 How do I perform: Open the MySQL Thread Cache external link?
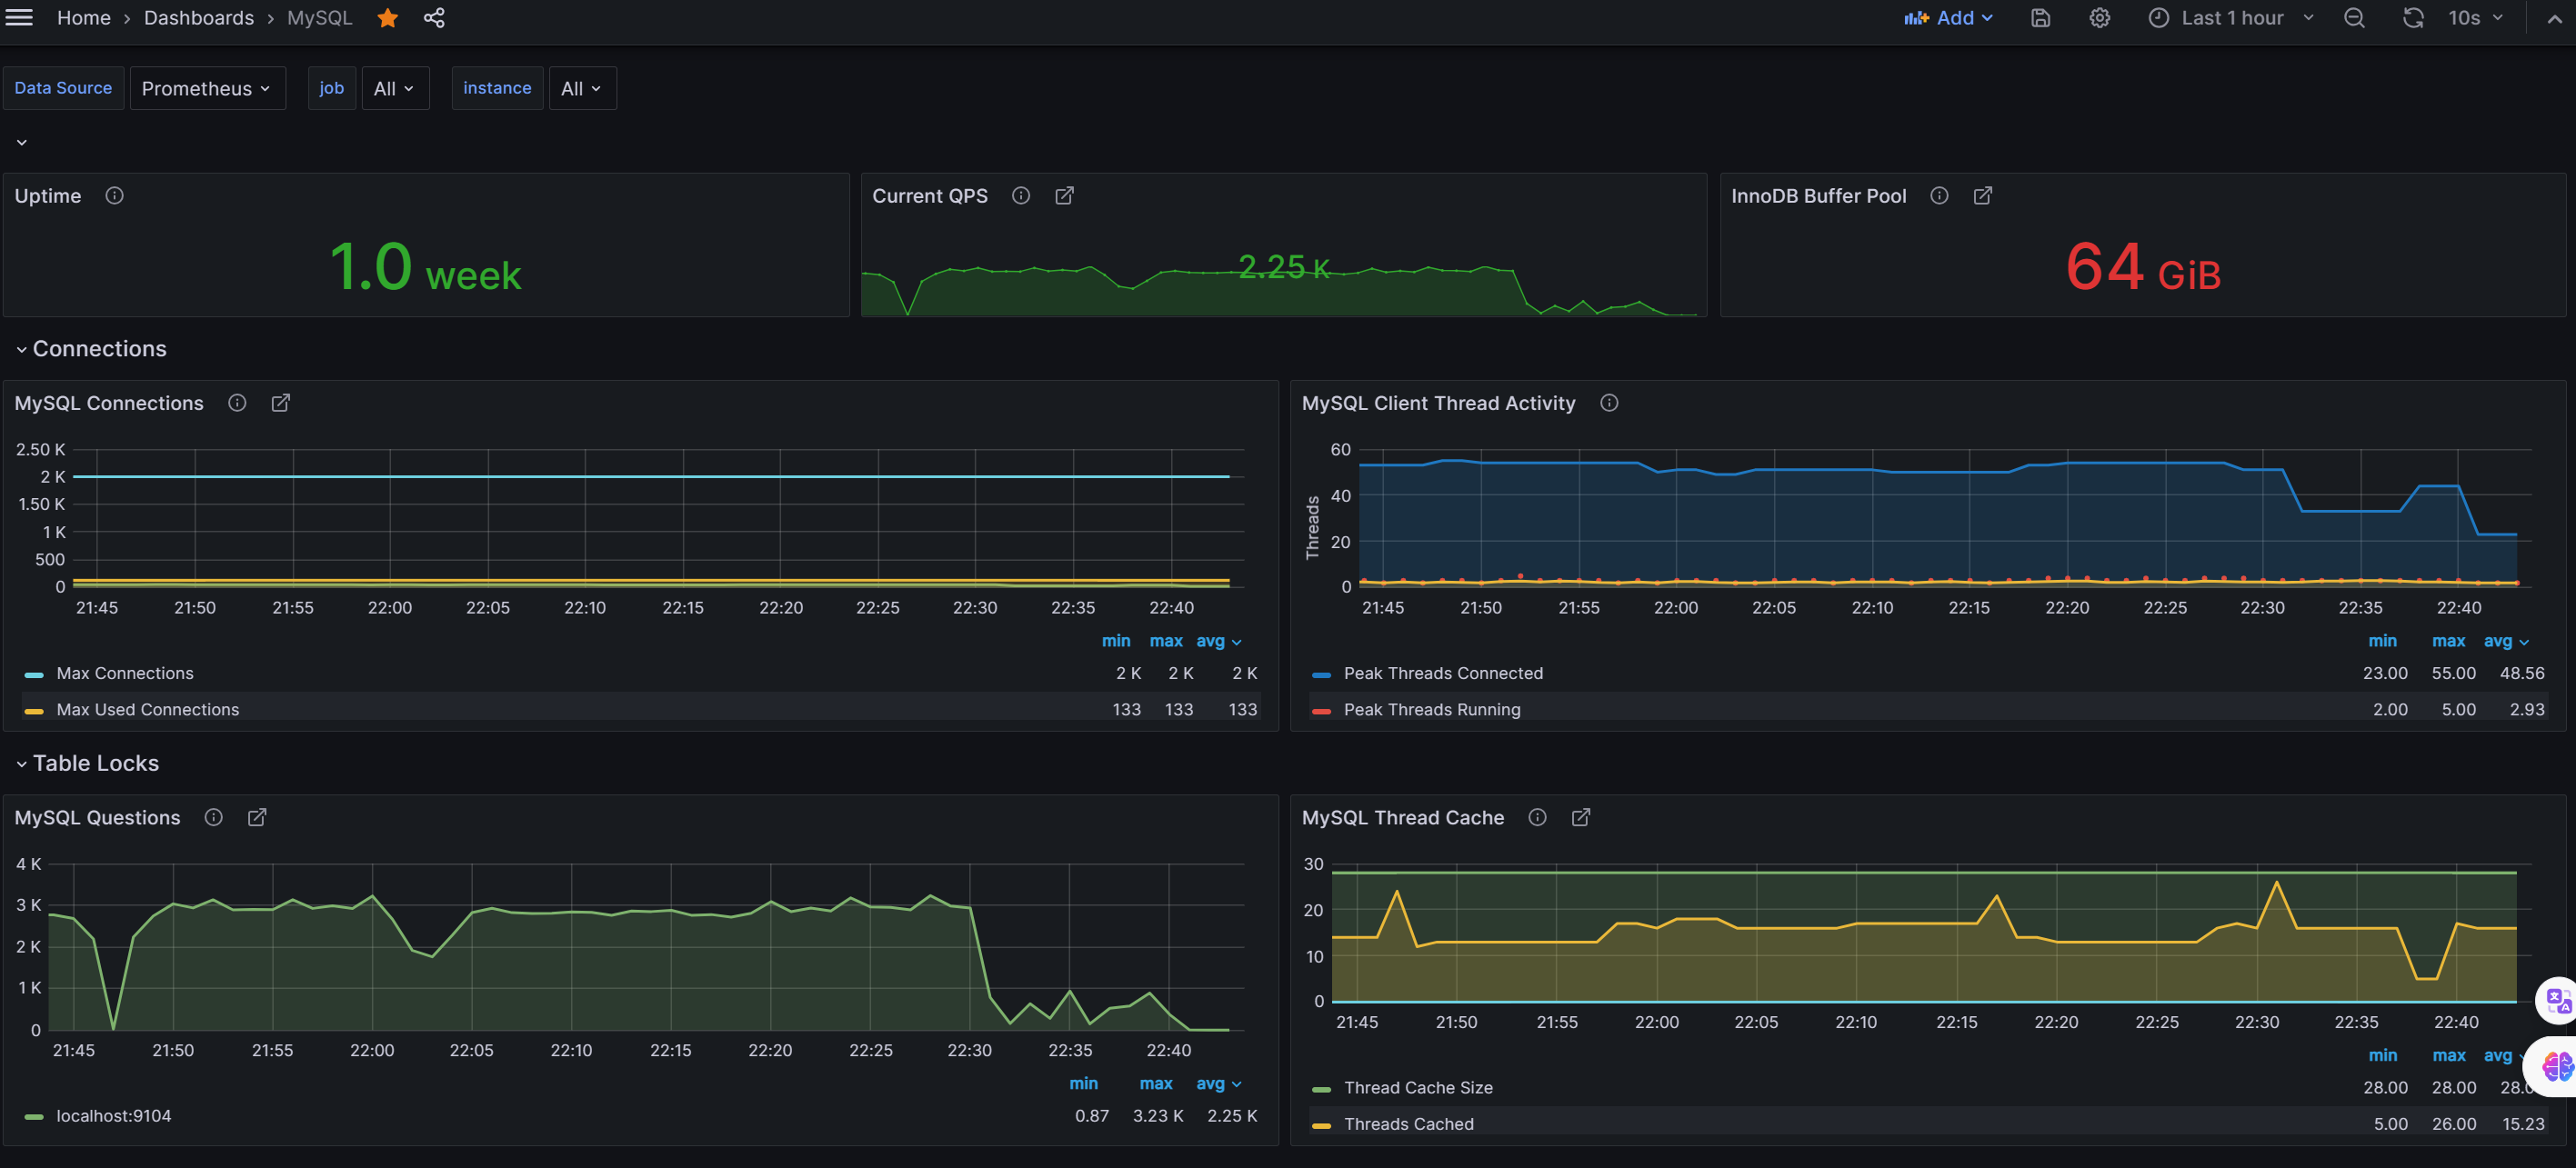[1580, 817]
